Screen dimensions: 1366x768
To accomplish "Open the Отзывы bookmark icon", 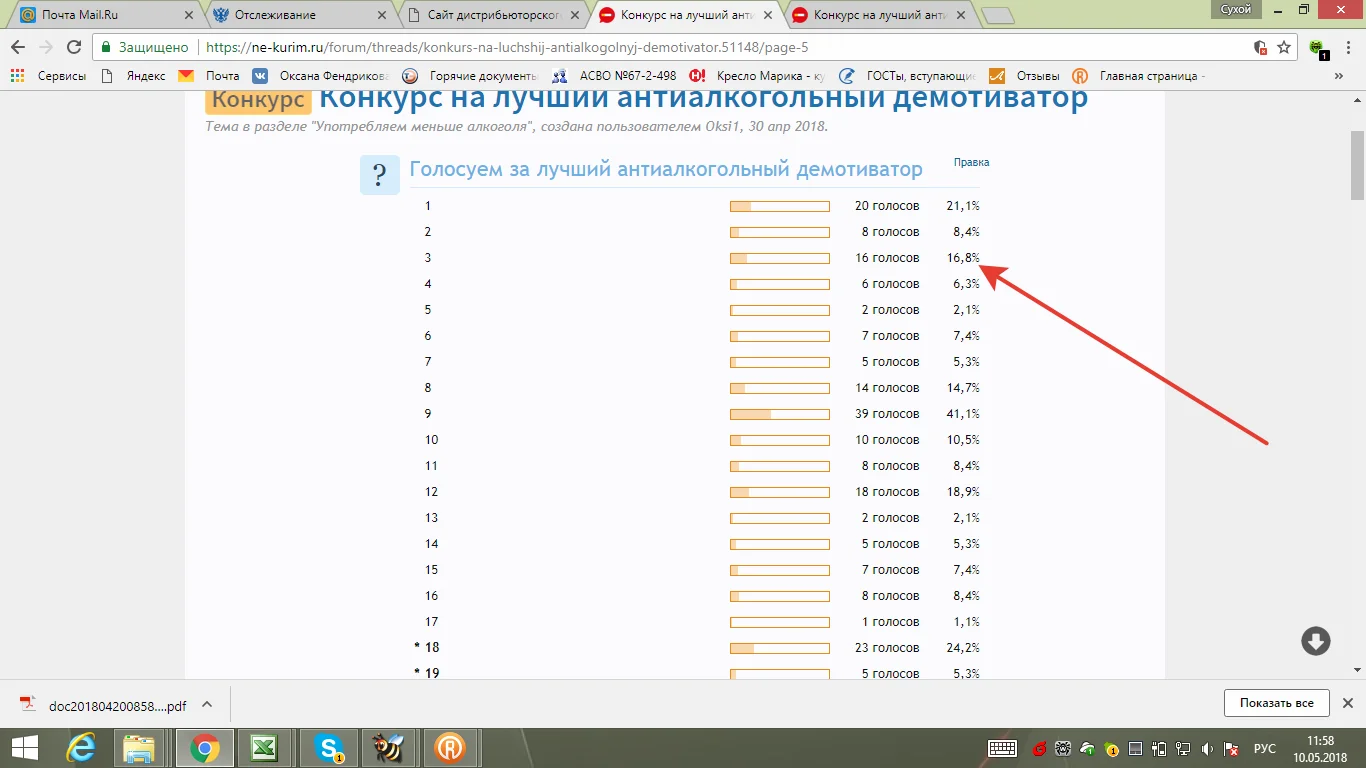I will coord(997,74).
